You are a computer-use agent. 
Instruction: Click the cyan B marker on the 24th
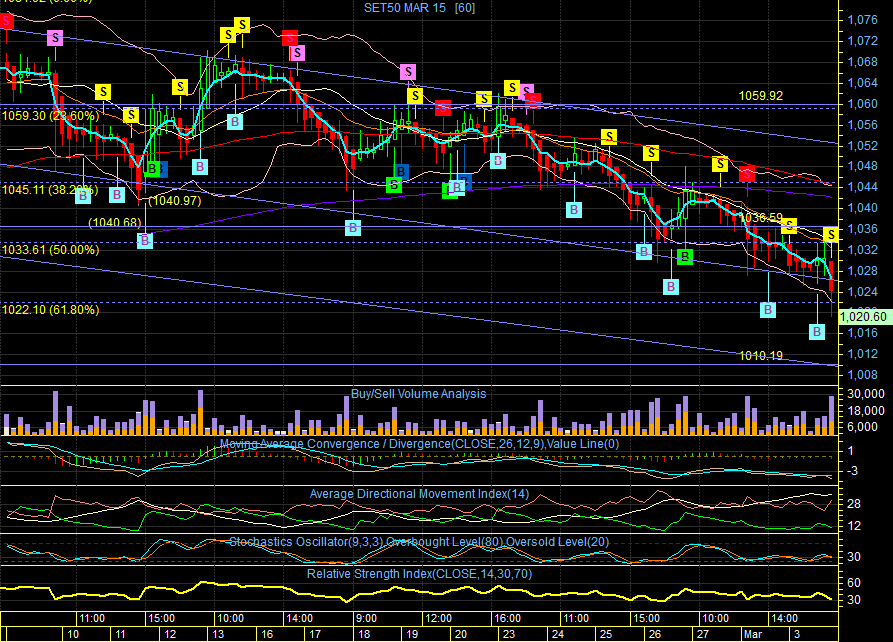coord(574,210)
